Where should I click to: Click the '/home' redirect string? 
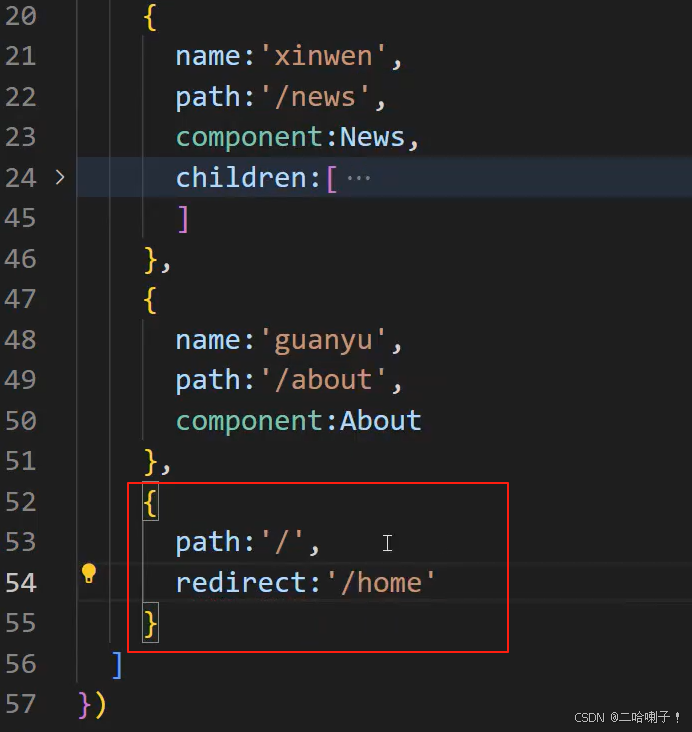pyautogui.click(x=381, y=583)
